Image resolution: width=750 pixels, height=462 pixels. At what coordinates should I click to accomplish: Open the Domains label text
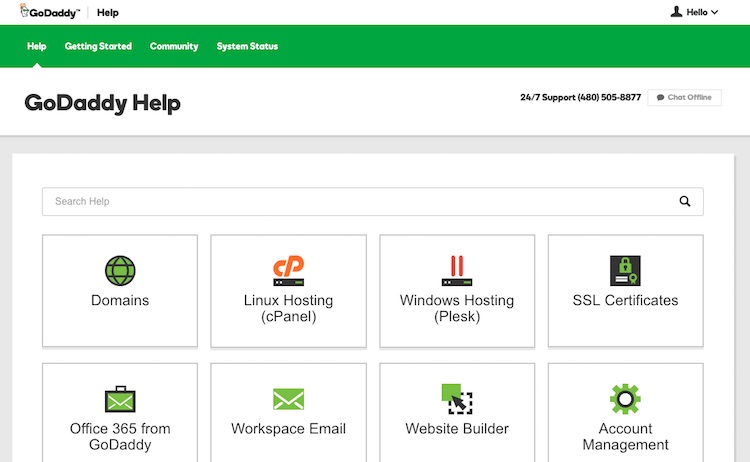coord(120,300)
